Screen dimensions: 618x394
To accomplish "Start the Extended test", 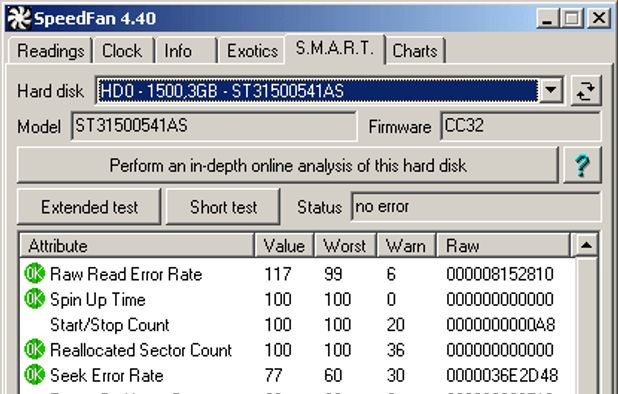I will [x=89, y=207].
